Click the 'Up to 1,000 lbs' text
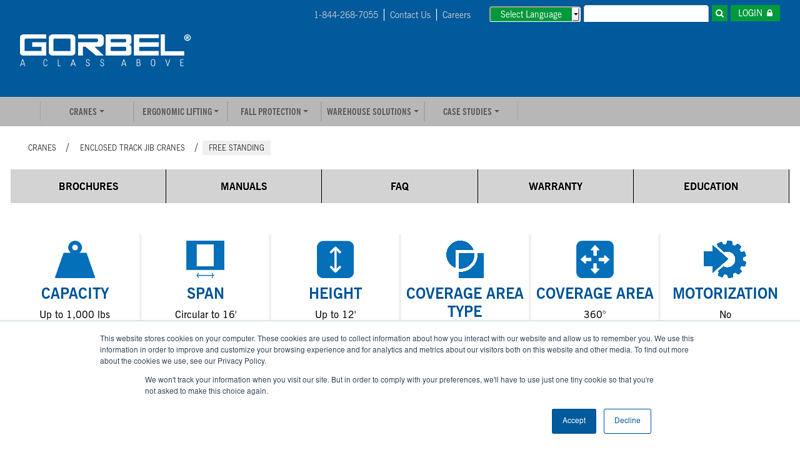Image resolution: width=800 pixels, height=450 pixels. [x=75, y=314]
